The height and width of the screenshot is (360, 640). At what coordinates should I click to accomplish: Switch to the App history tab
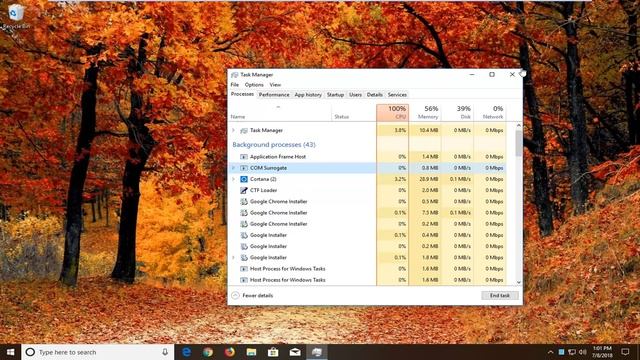tap(308, 95)
